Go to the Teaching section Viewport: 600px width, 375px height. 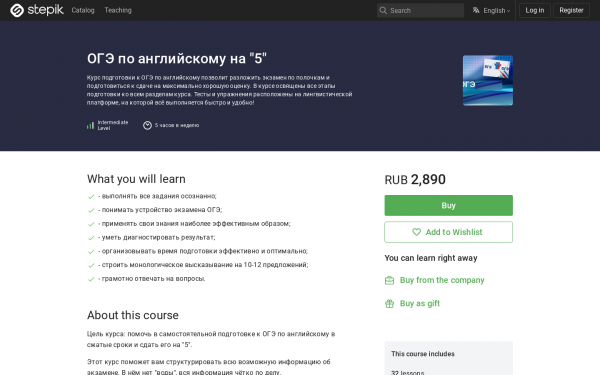(118, 10)
